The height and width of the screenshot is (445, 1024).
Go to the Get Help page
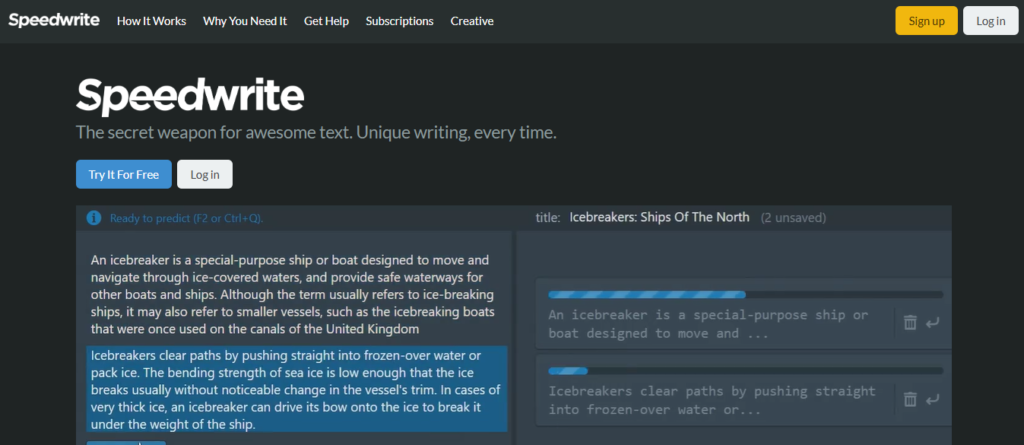click(x=327, y=21)
